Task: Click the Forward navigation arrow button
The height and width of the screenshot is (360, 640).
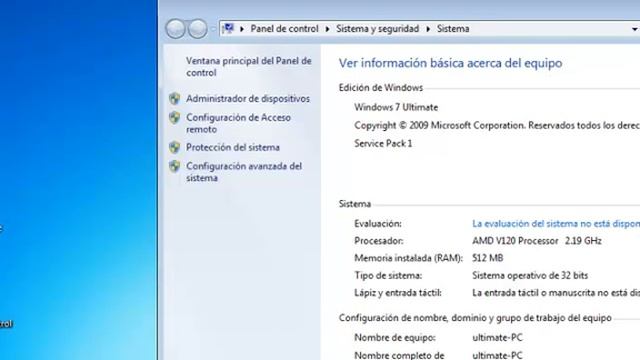Action: pyautogui.click(x=198, y=29)
